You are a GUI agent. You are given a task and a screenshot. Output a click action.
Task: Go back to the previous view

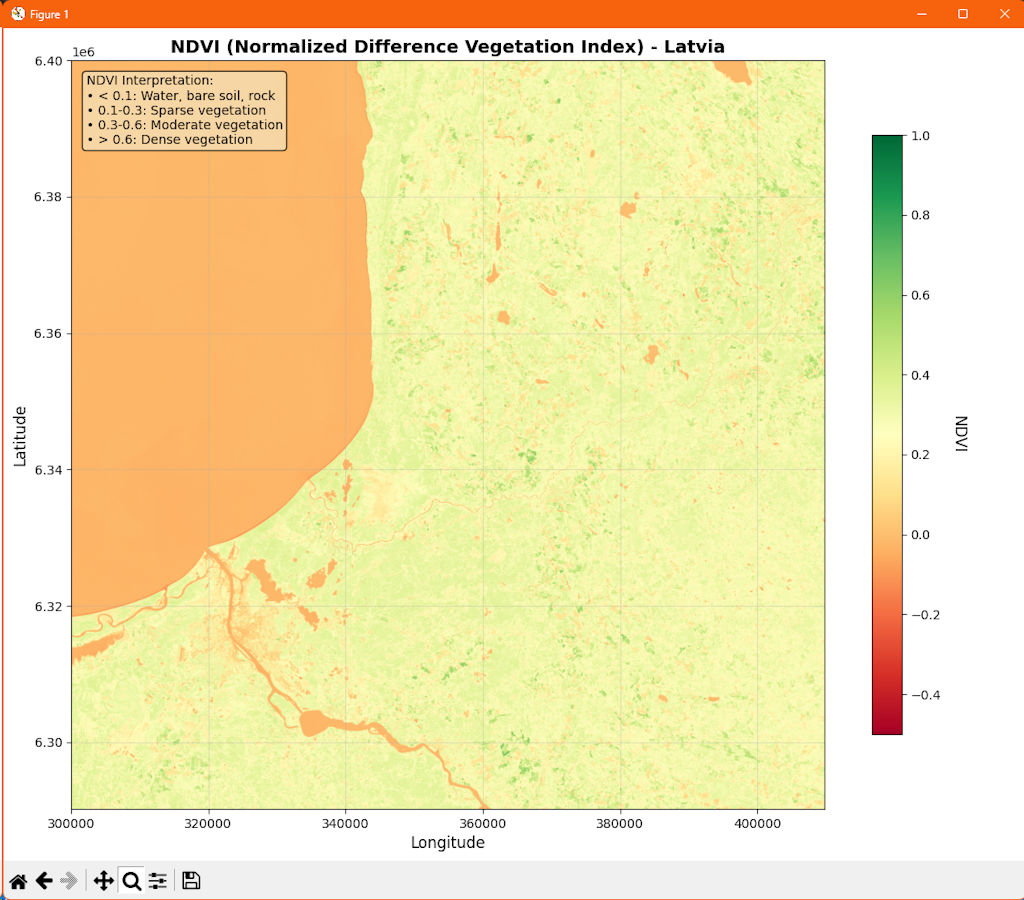[x=44, y=881]
